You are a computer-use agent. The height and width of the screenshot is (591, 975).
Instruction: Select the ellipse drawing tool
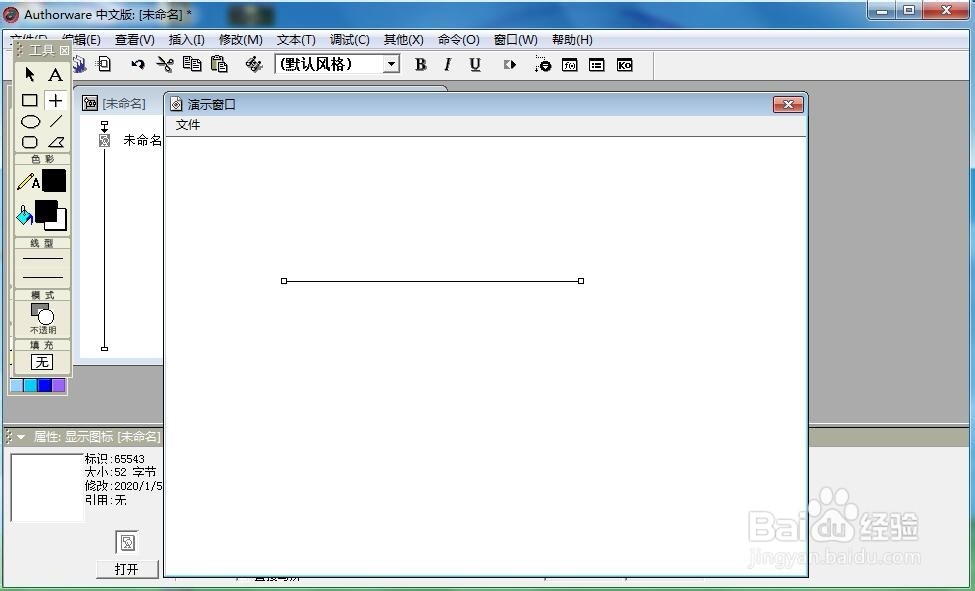tap(29, 121)
